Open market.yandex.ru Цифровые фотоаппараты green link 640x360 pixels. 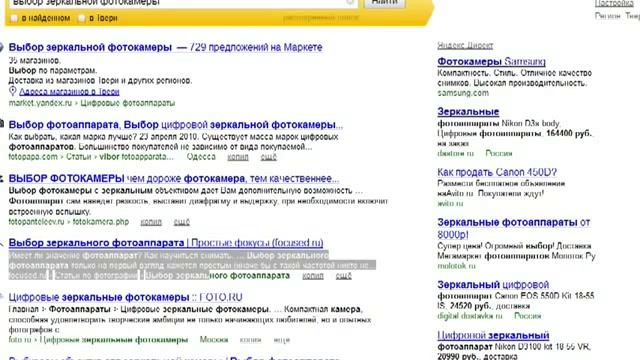92,103
